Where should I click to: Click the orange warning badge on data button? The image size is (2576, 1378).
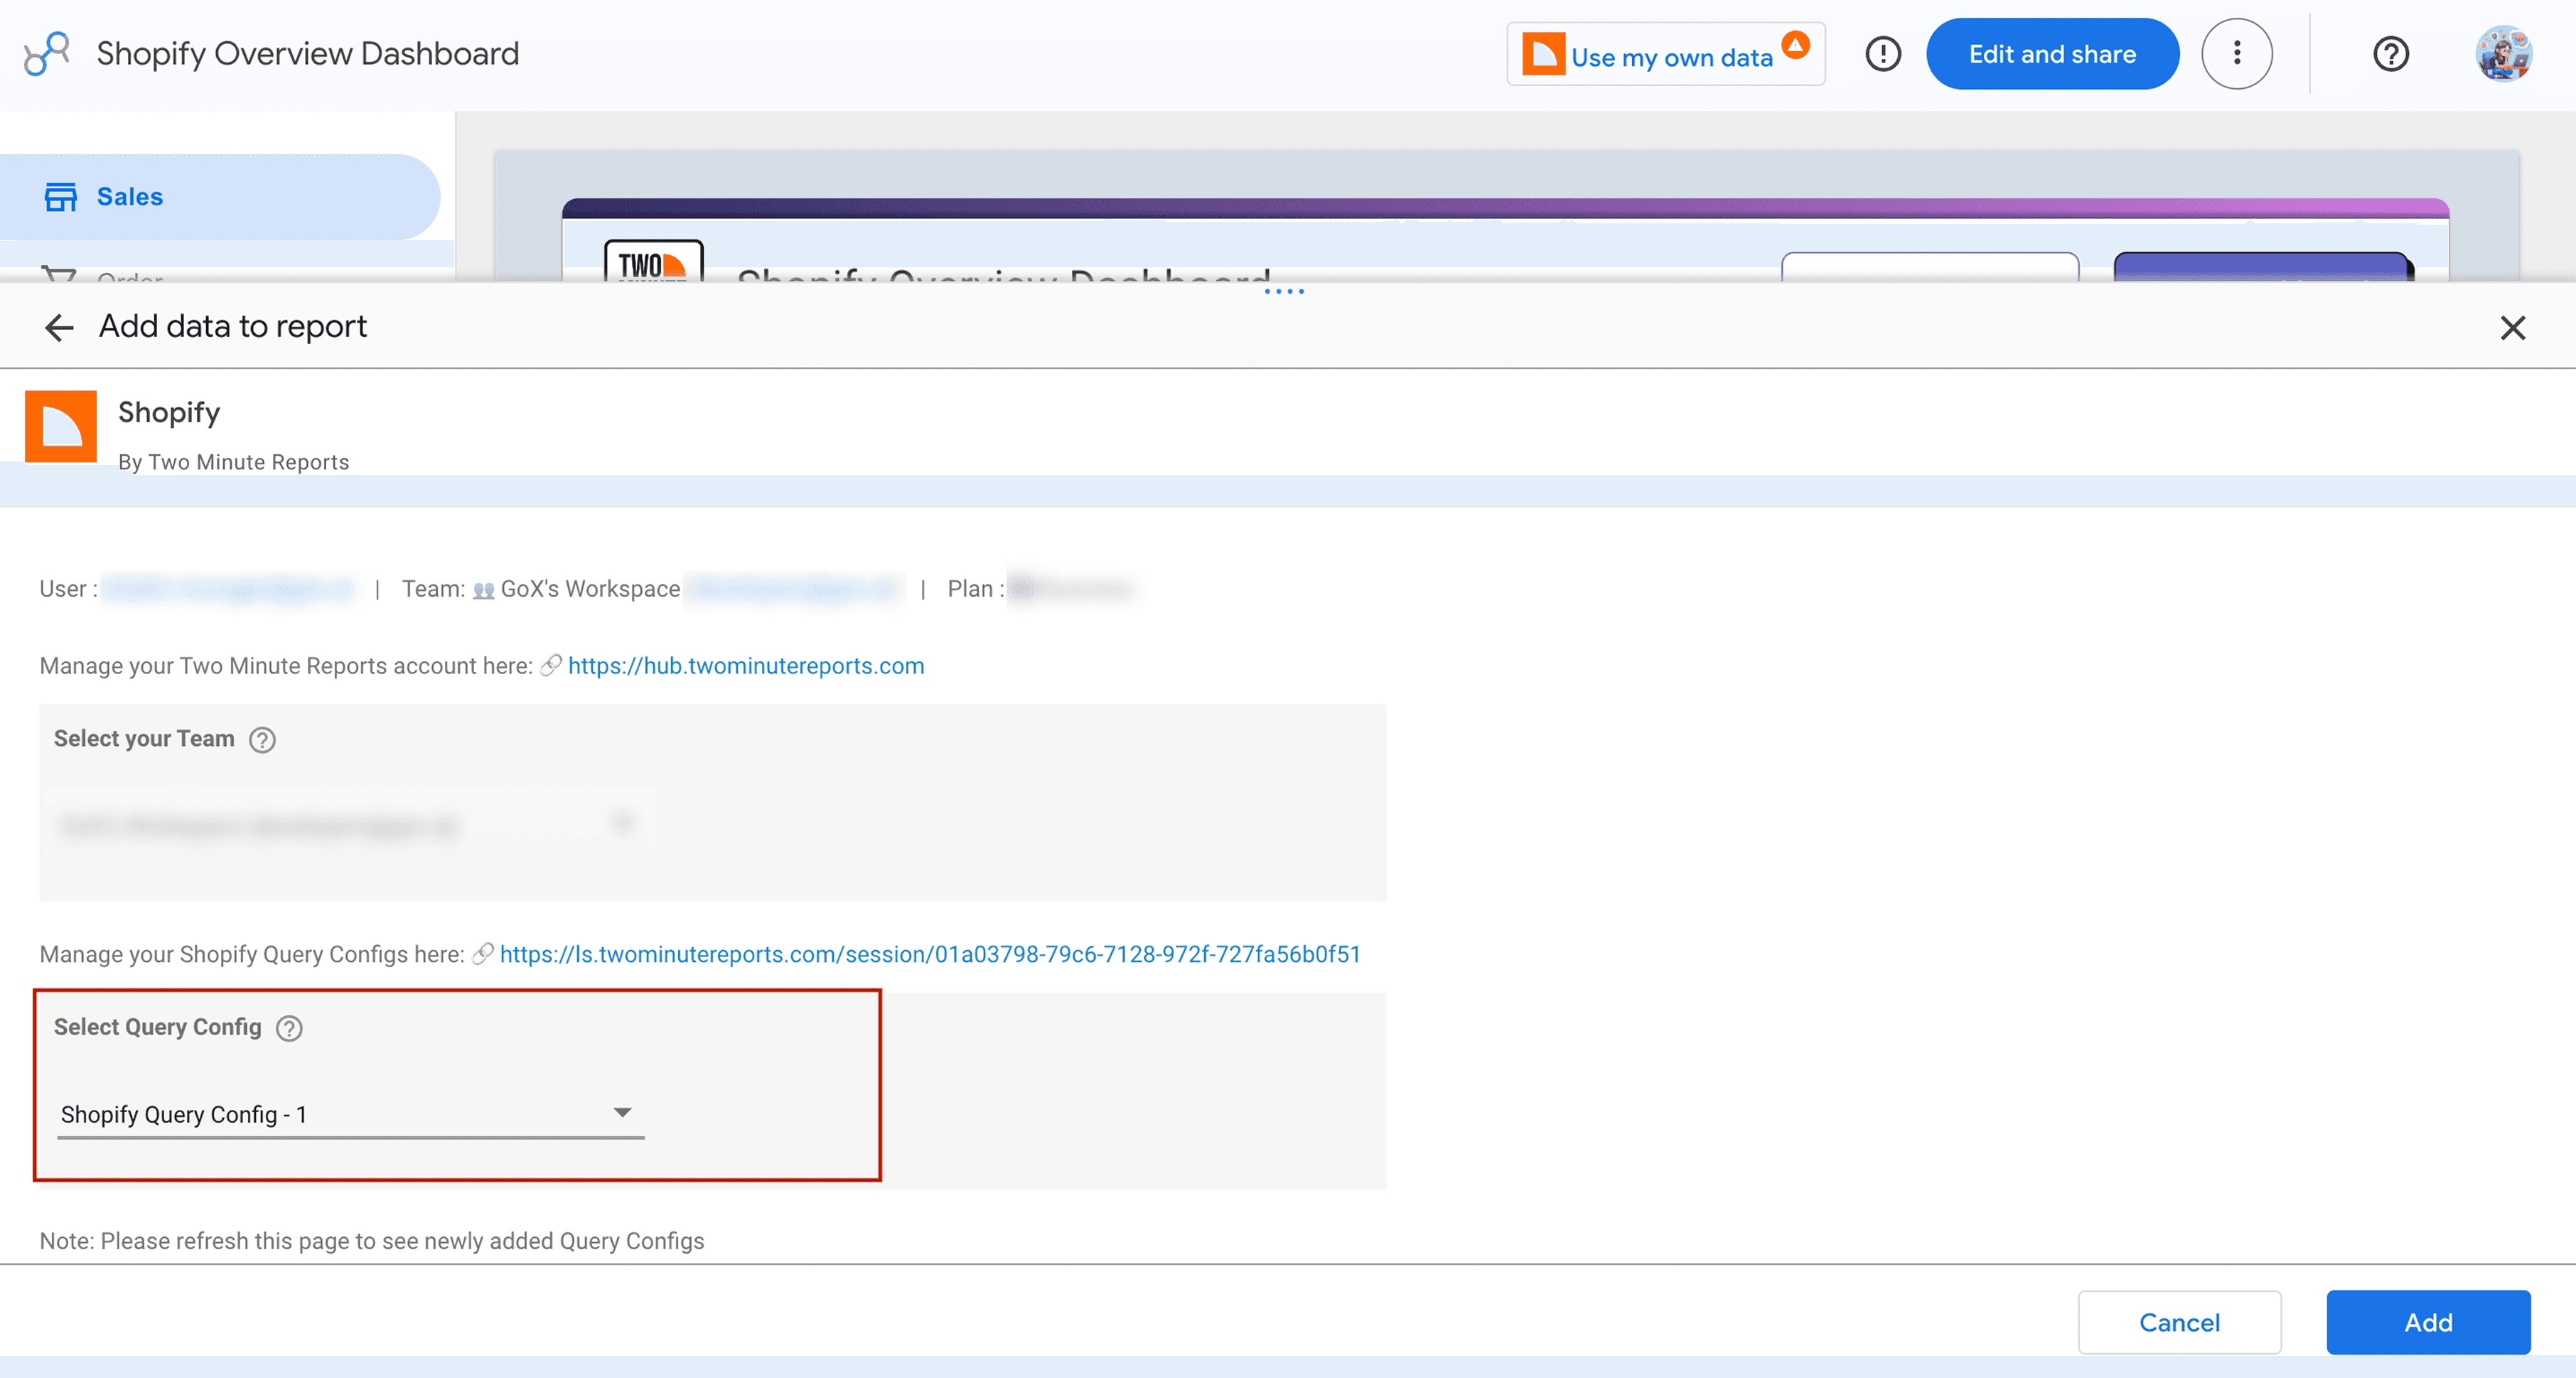(x=1796, y=44)
